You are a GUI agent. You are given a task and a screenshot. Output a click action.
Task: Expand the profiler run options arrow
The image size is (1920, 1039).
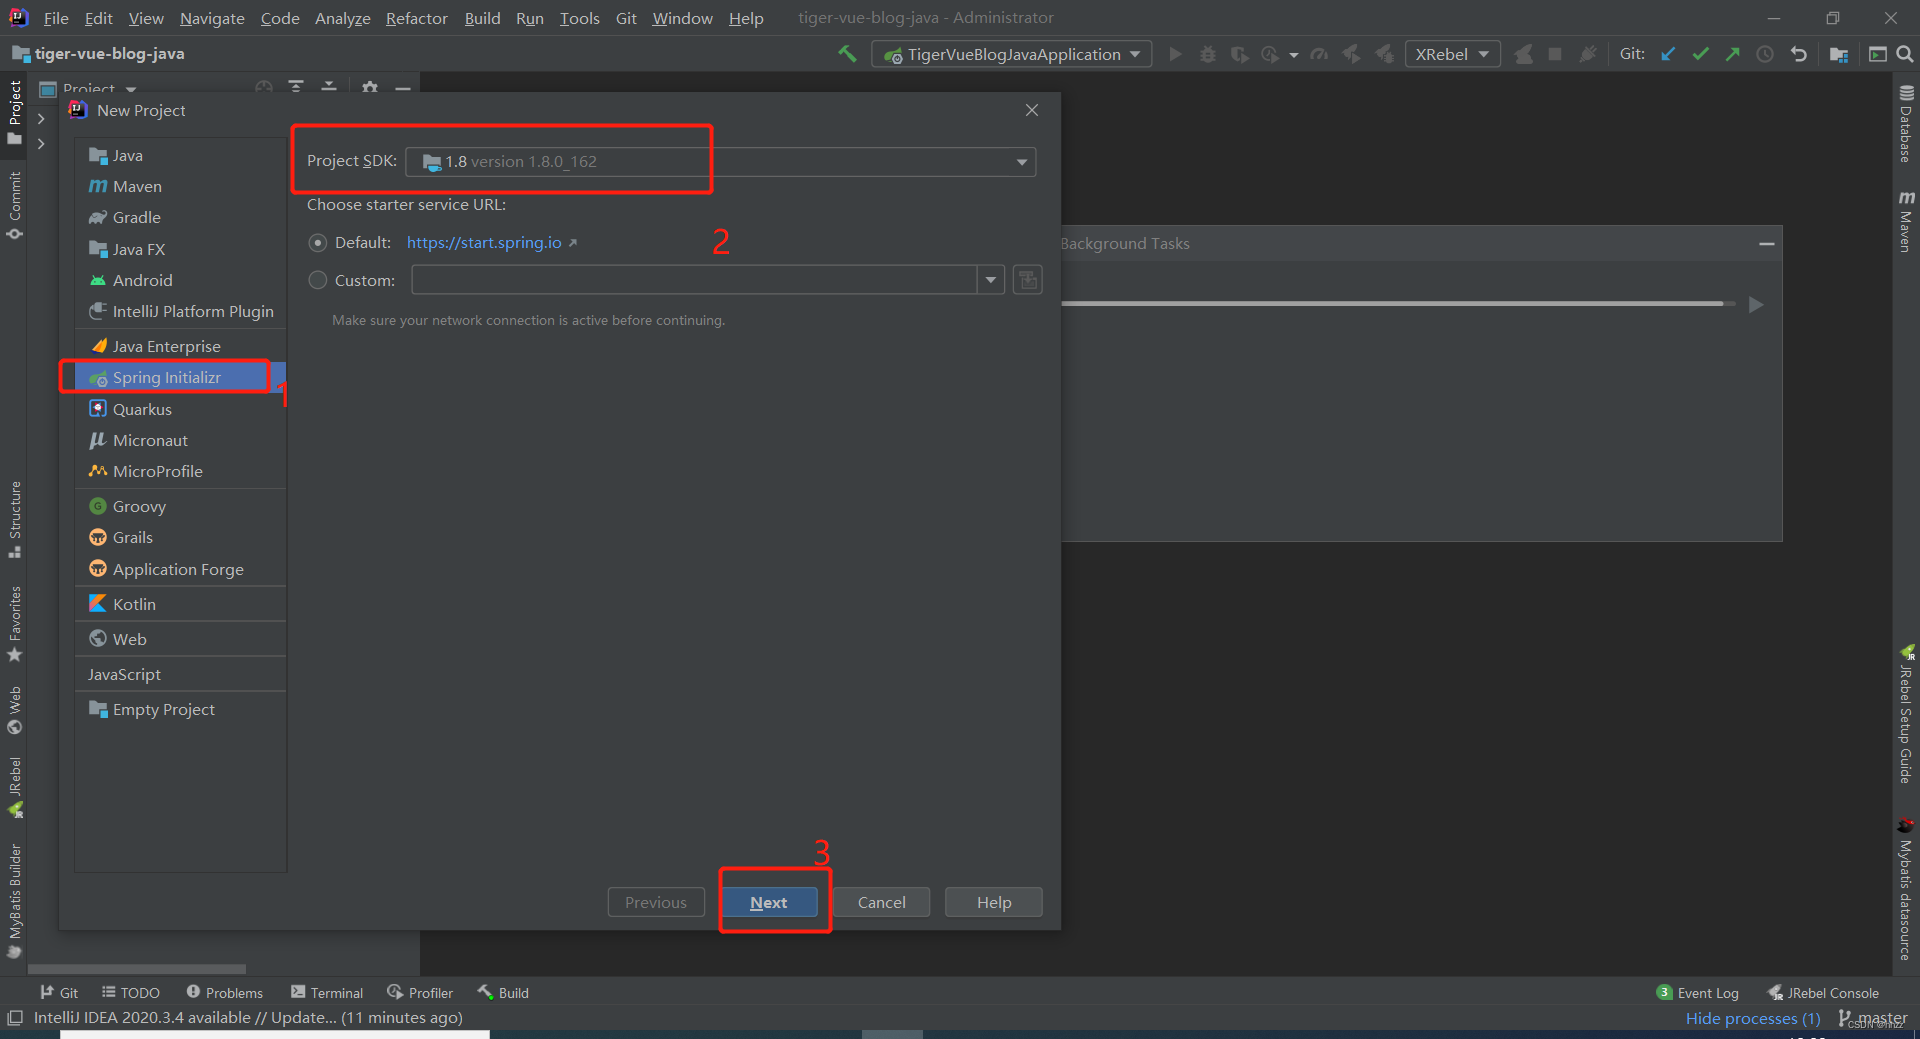(x=1293, y=55)
